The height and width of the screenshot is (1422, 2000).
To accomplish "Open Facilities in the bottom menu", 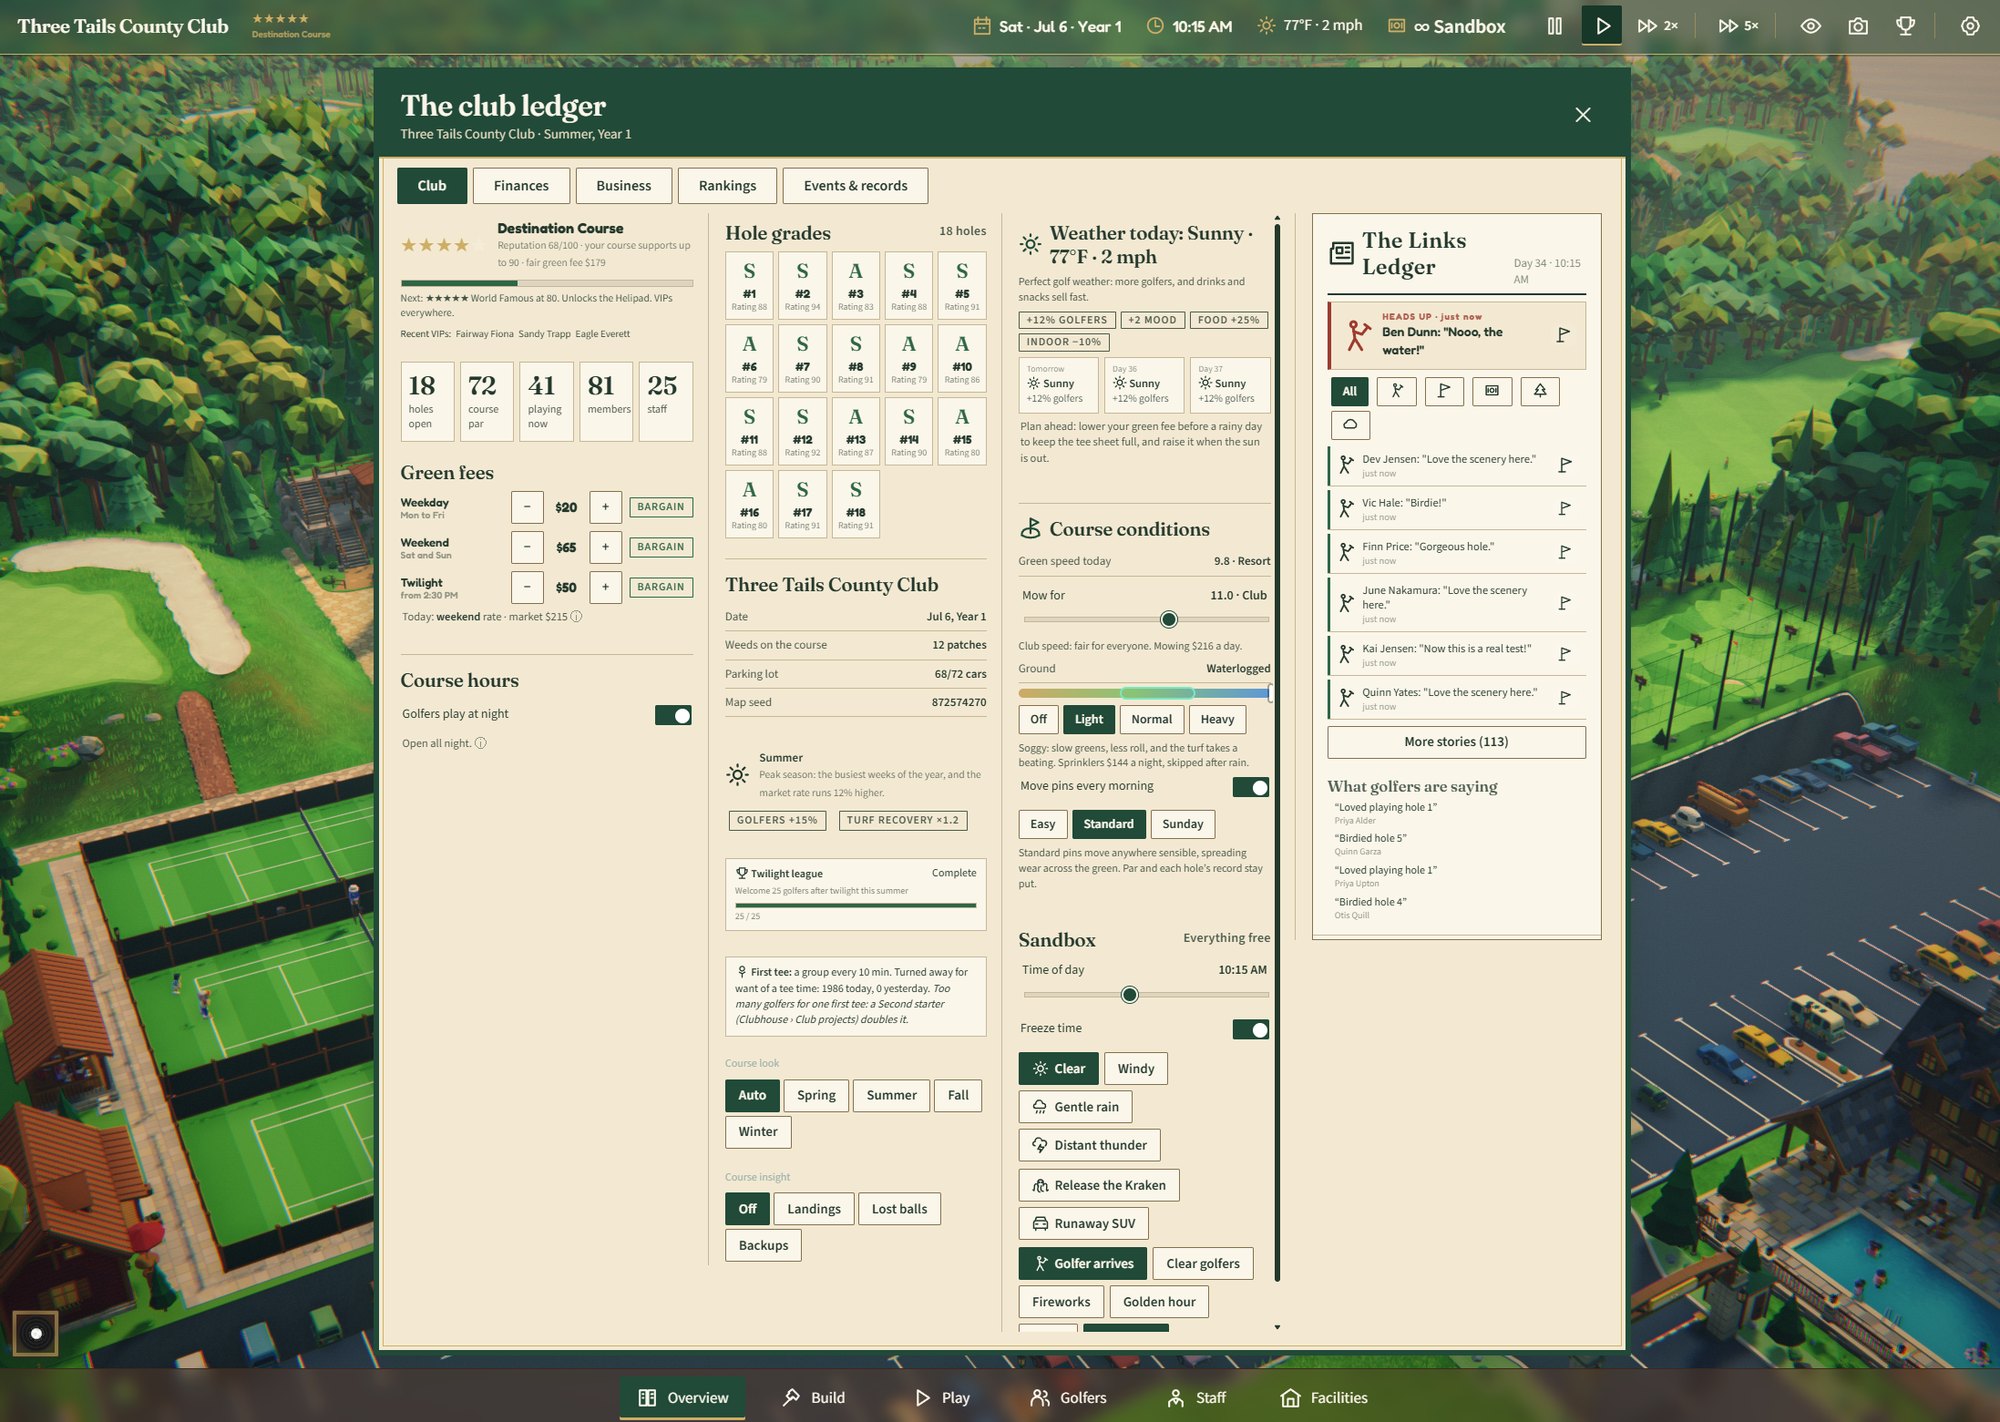I will pos(1324,1397).
